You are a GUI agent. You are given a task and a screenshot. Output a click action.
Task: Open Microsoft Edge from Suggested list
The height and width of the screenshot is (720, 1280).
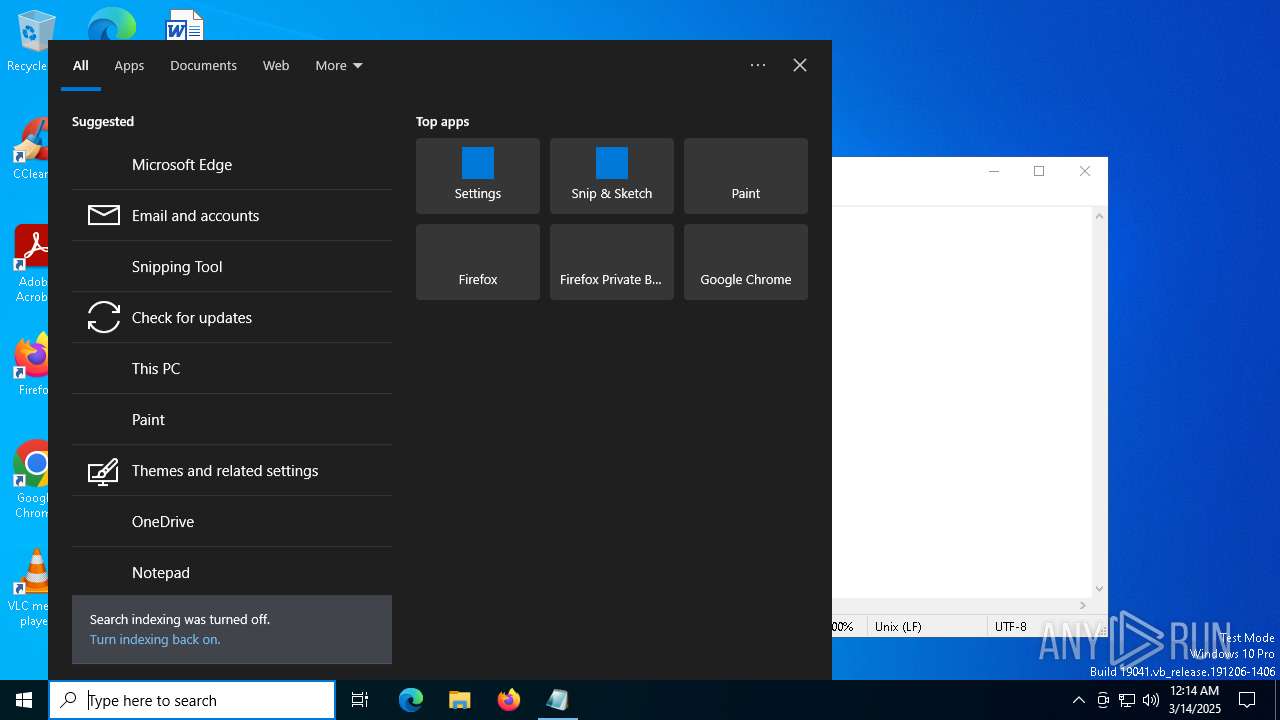point(232,165)
